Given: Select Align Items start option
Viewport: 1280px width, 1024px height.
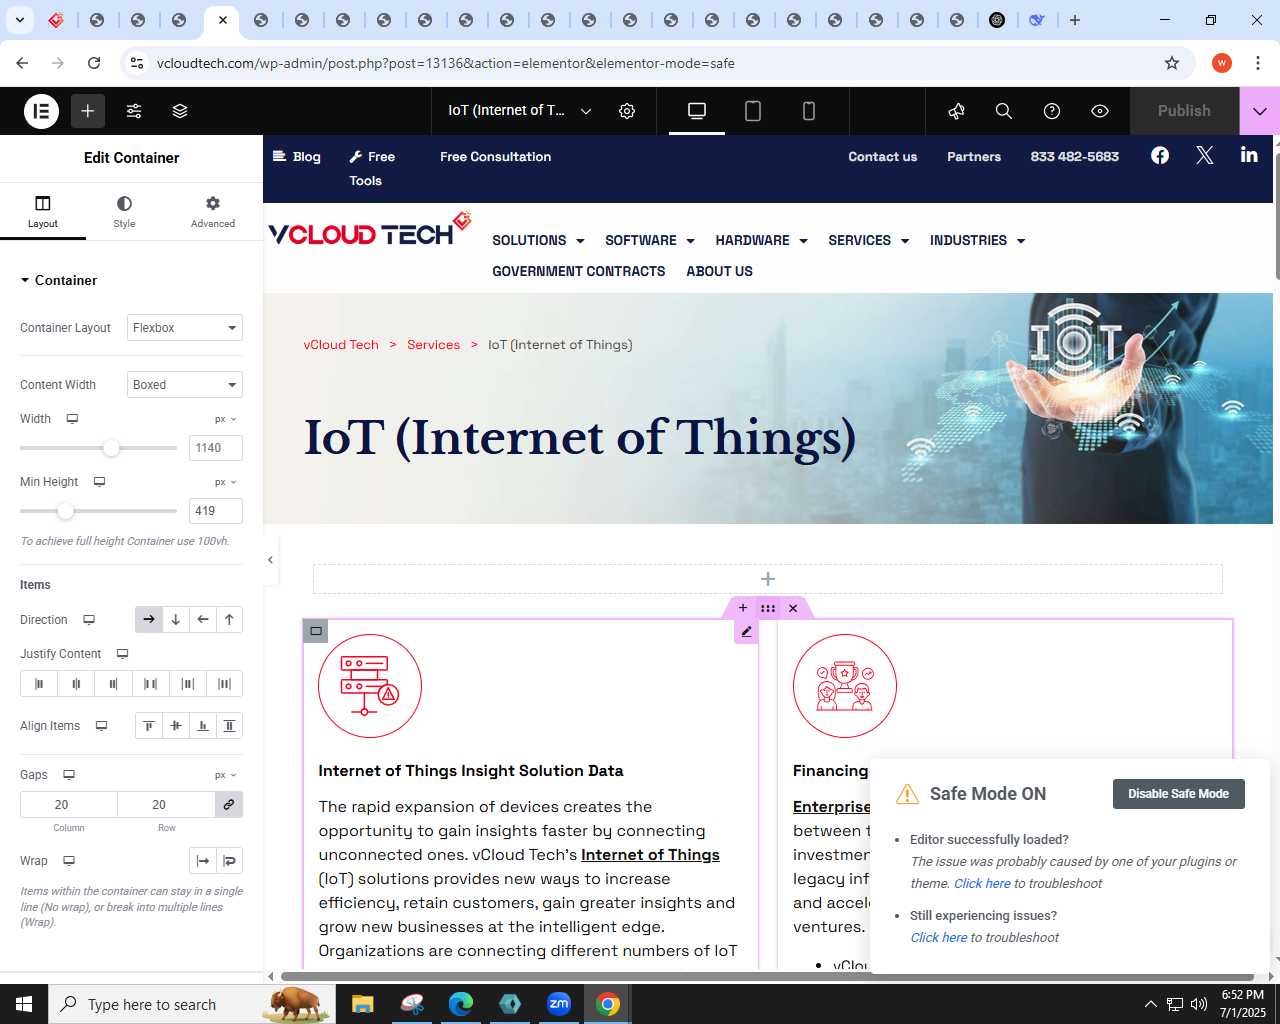Looking at the screenshot, I should click(149, 726).
